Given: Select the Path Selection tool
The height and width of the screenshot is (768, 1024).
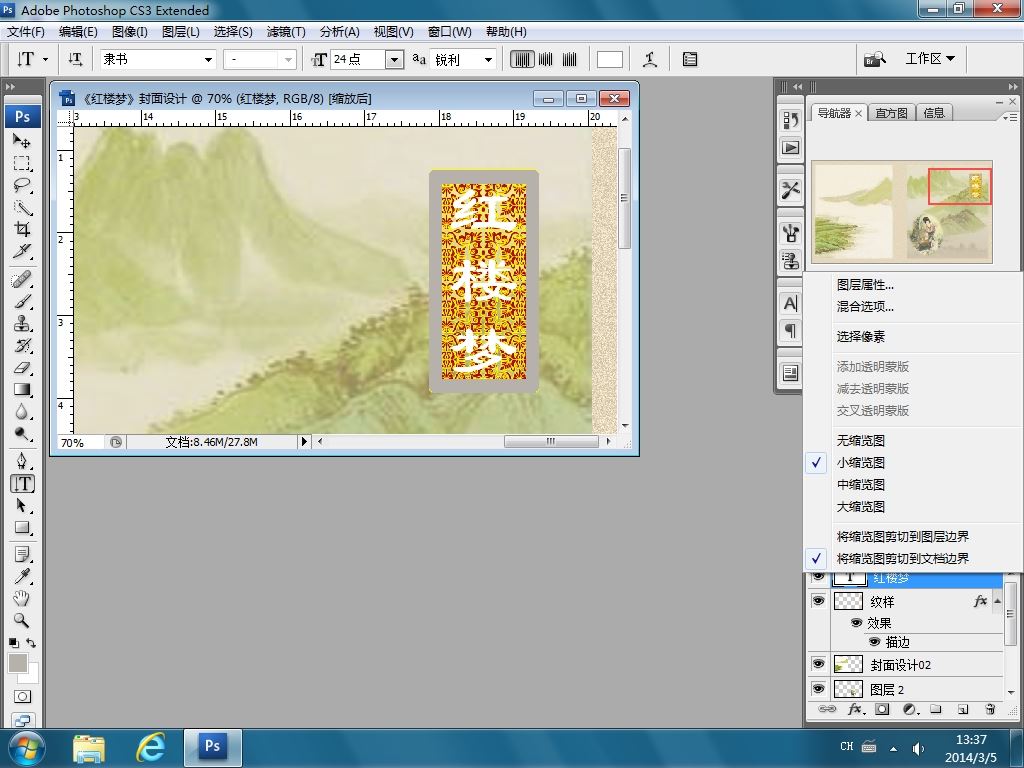Looking at the screenshot, I should coord(22,506).
